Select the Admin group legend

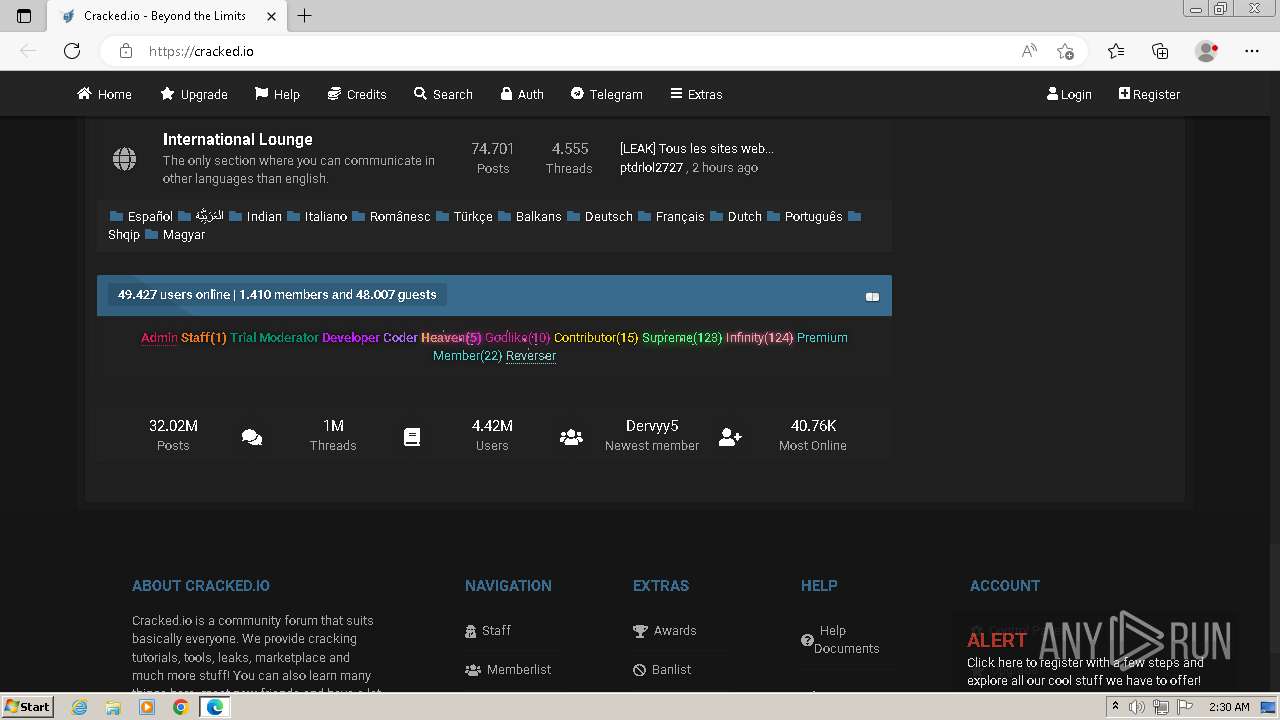click(159, 337)
